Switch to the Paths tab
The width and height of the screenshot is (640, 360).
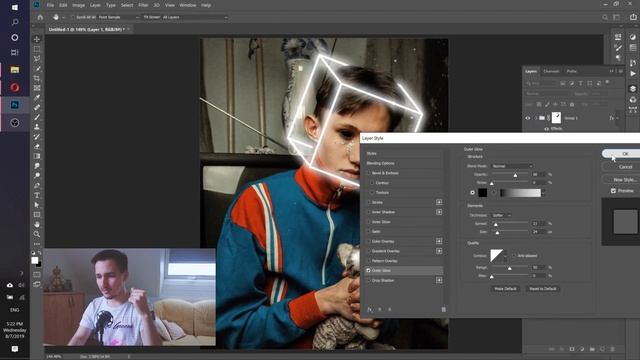click(x=571, y=71)
